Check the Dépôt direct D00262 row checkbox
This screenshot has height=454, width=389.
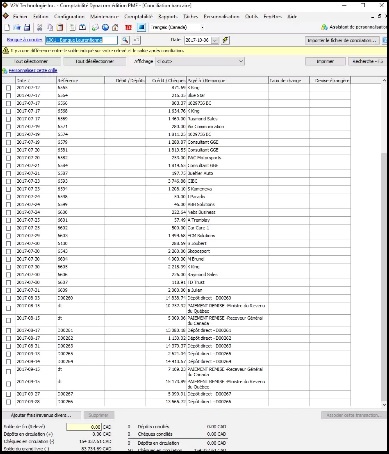9,338
